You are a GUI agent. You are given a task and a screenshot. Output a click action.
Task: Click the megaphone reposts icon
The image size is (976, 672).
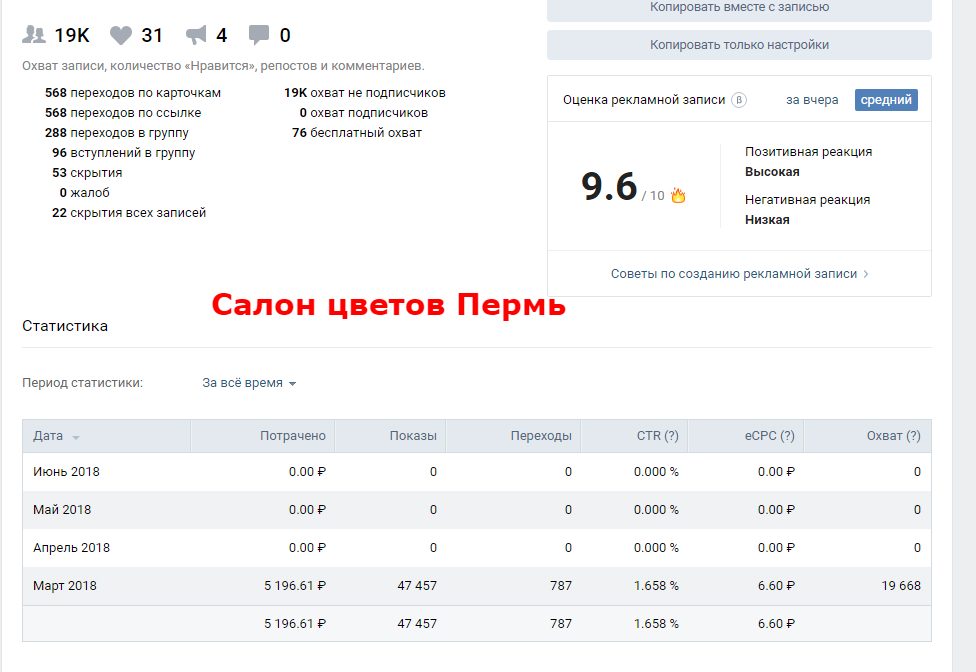coord(197,35)
